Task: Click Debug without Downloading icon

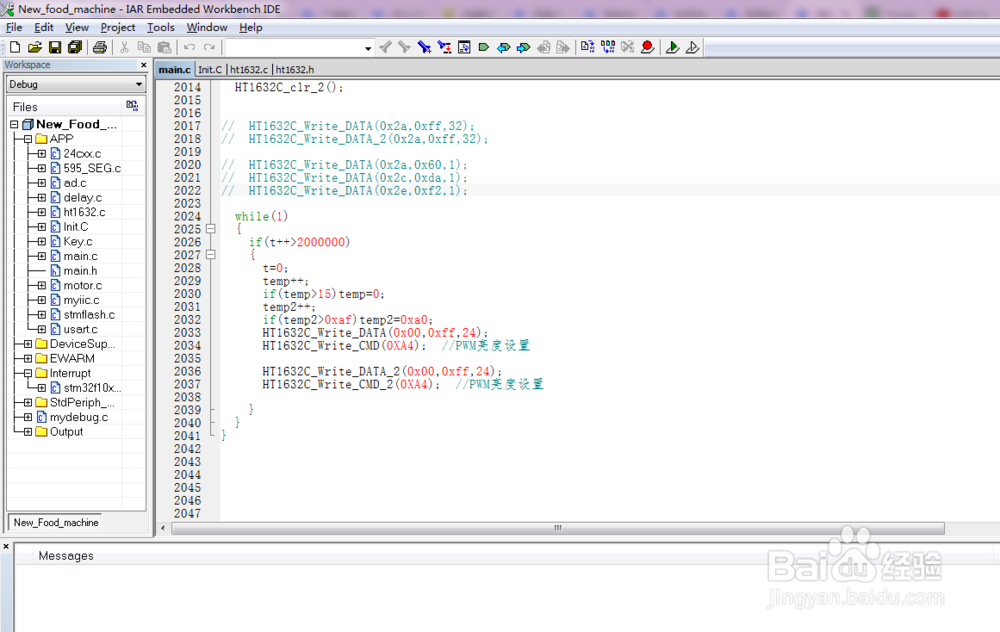Action: pos(692,47)
